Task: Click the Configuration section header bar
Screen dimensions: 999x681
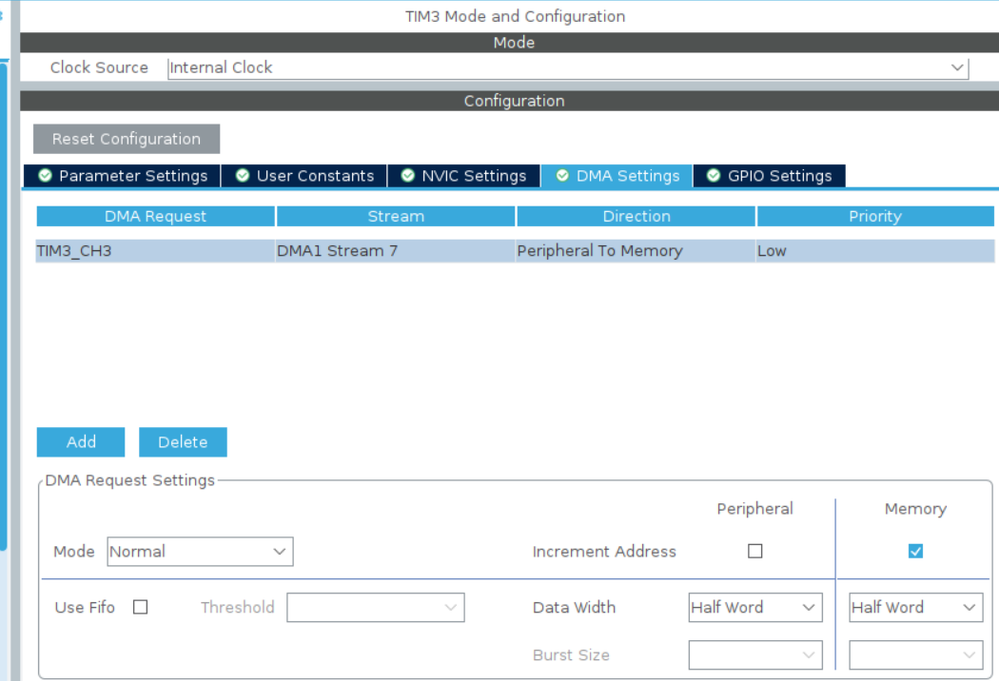Action: pos(510,101)
